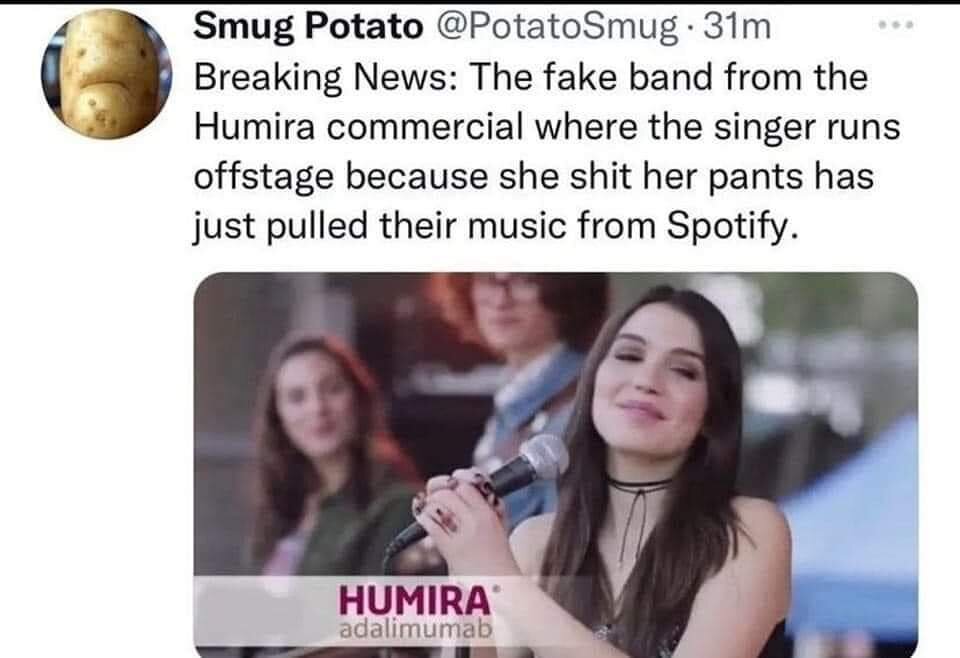Viewport: 960px width, 658px height.
Task: Click the word Spotify in the tweet
Action: point(732,226)
